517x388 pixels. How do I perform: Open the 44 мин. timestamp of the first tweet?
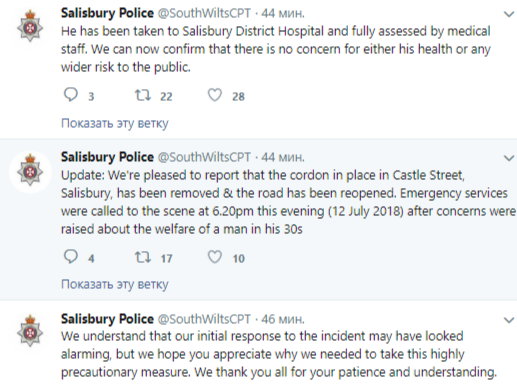[x=283, y=13]
